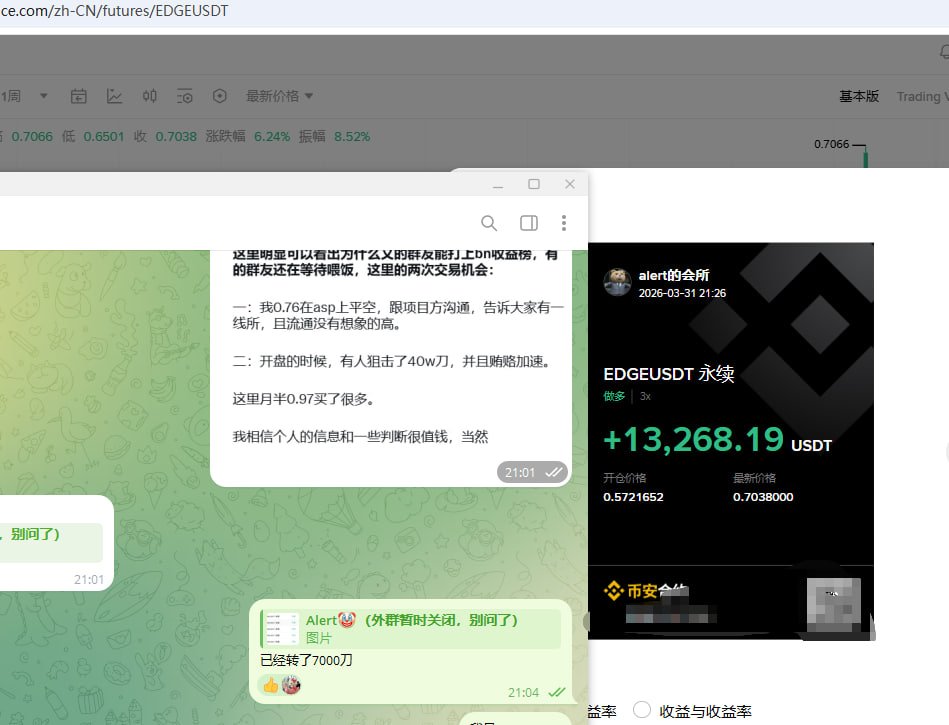949x725 pixels.
Task: Click profit value +13,268.19 USDT
Action: coord(718,439)
